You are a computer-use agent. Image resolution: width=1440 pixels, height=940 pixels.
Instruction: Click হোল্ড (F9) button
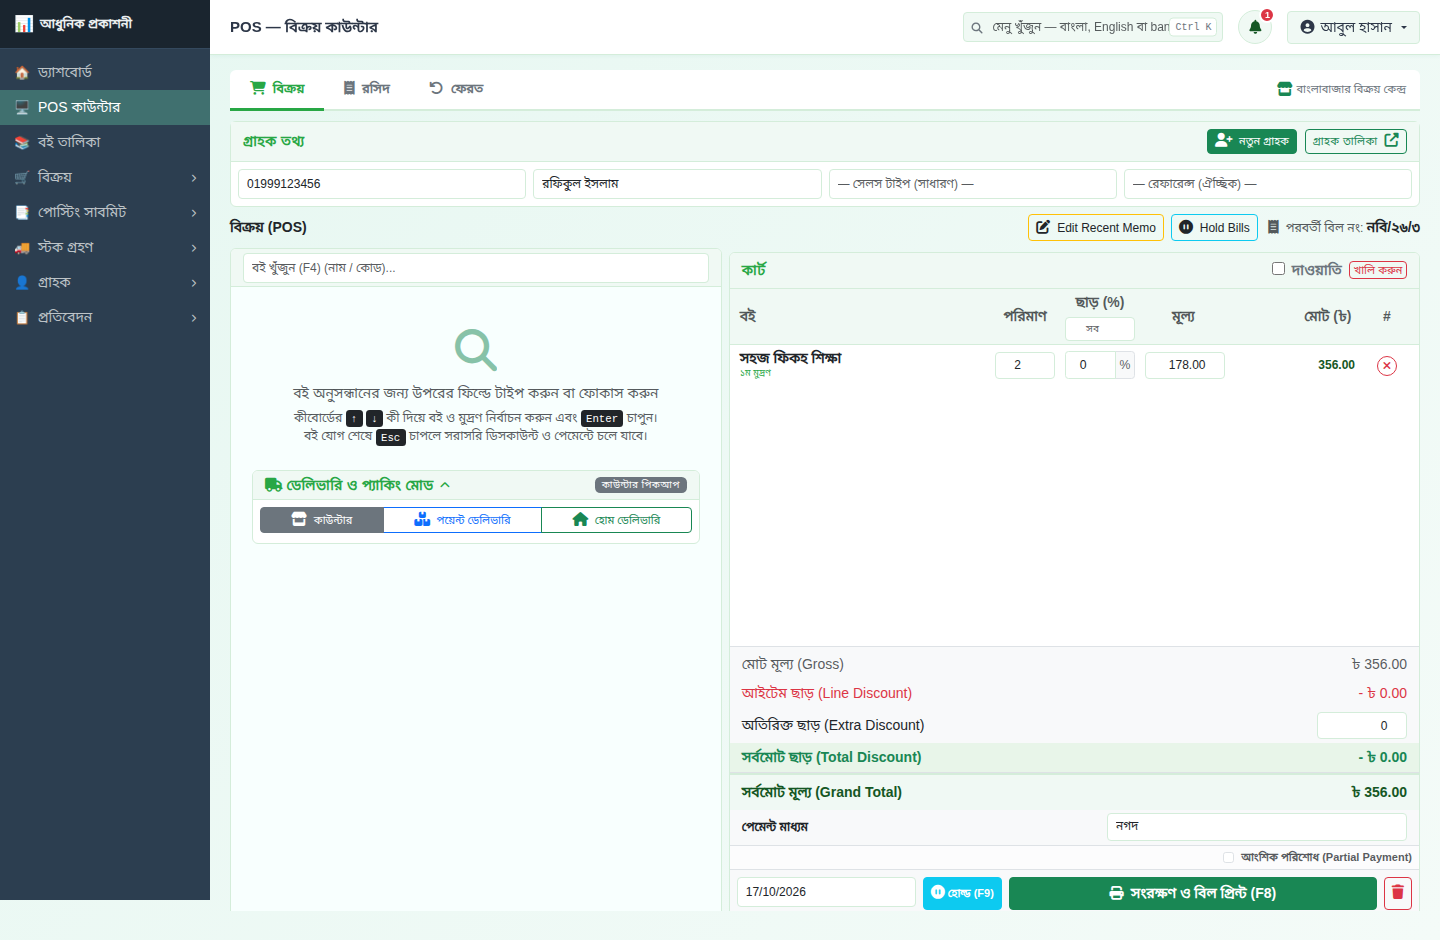pos(962,893)
